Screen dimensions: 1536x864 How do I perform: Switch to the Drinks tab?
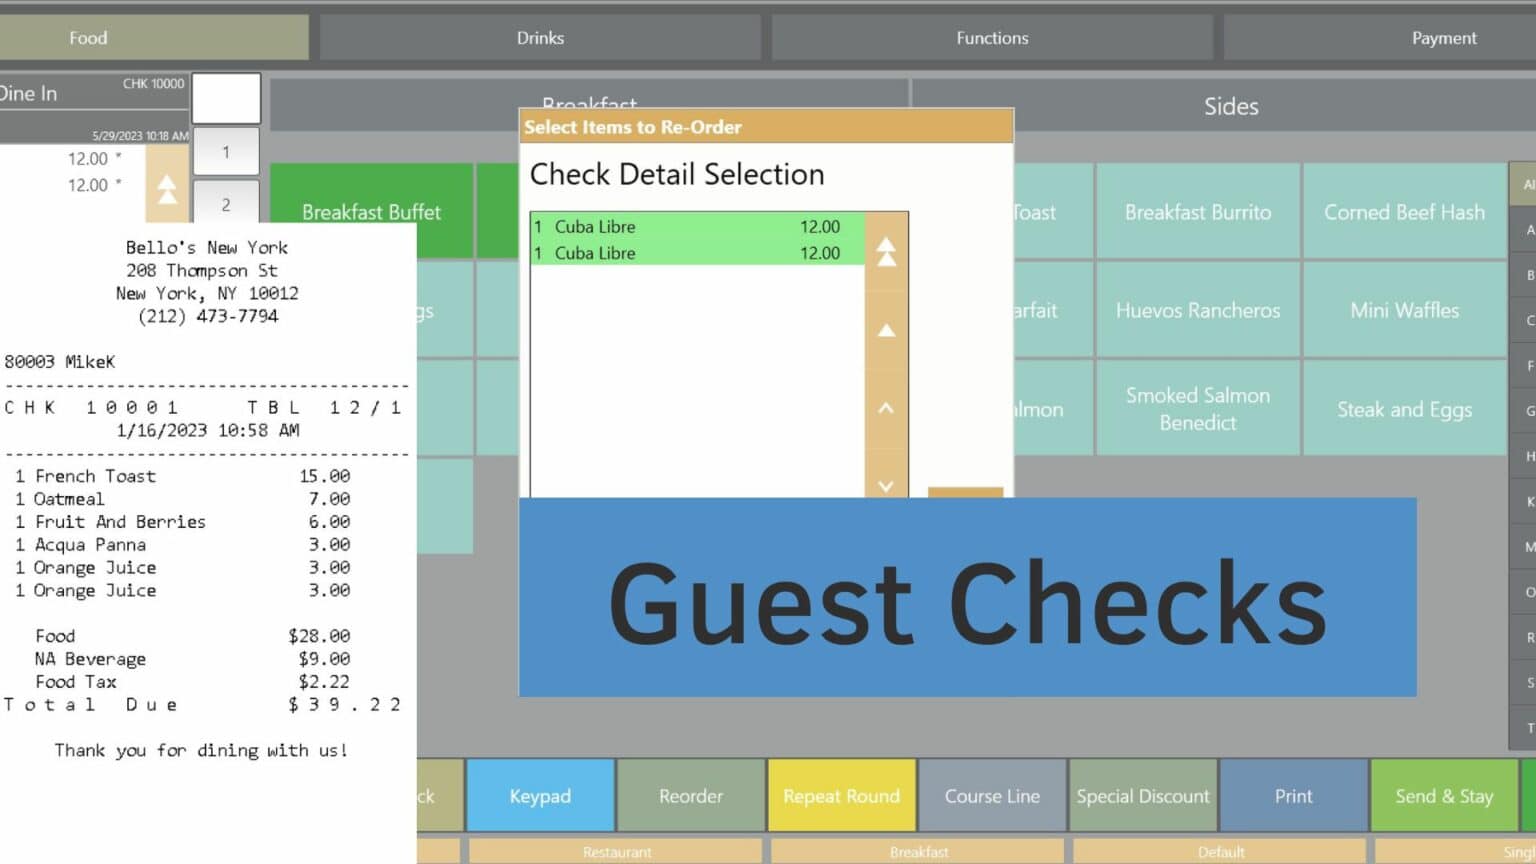tap(540, 37)
